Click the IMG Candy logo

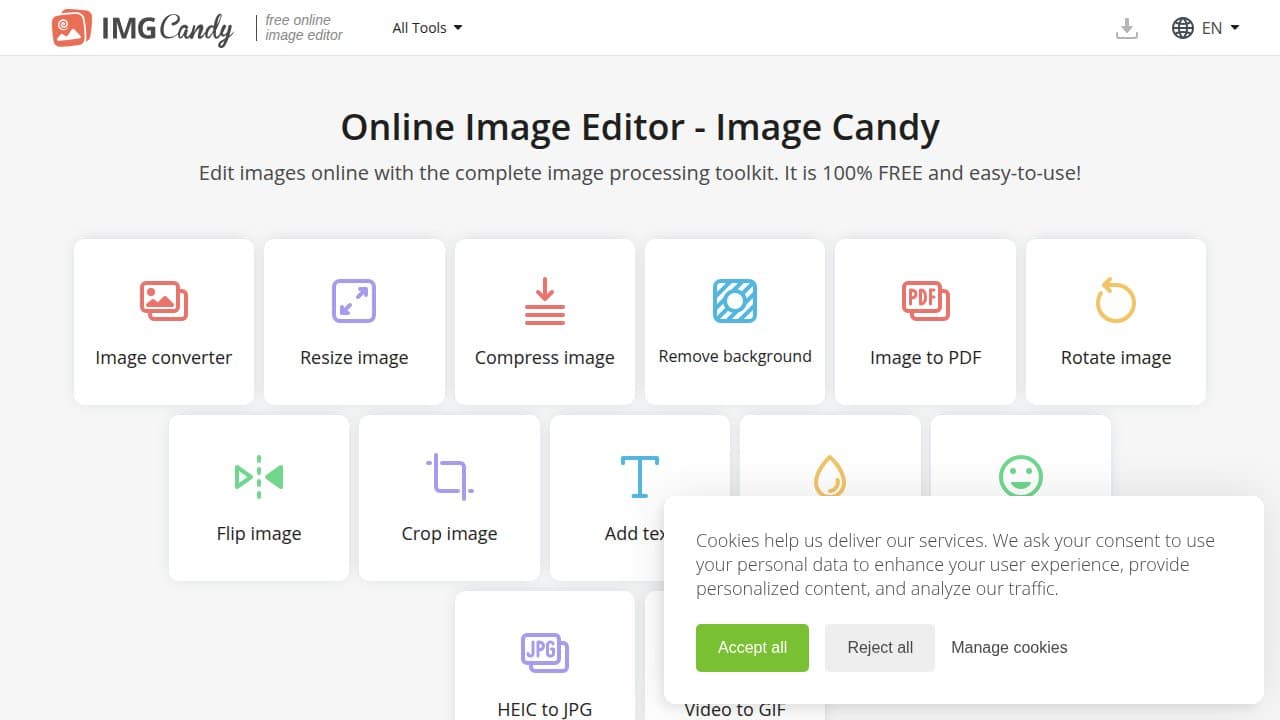point(142,28)
